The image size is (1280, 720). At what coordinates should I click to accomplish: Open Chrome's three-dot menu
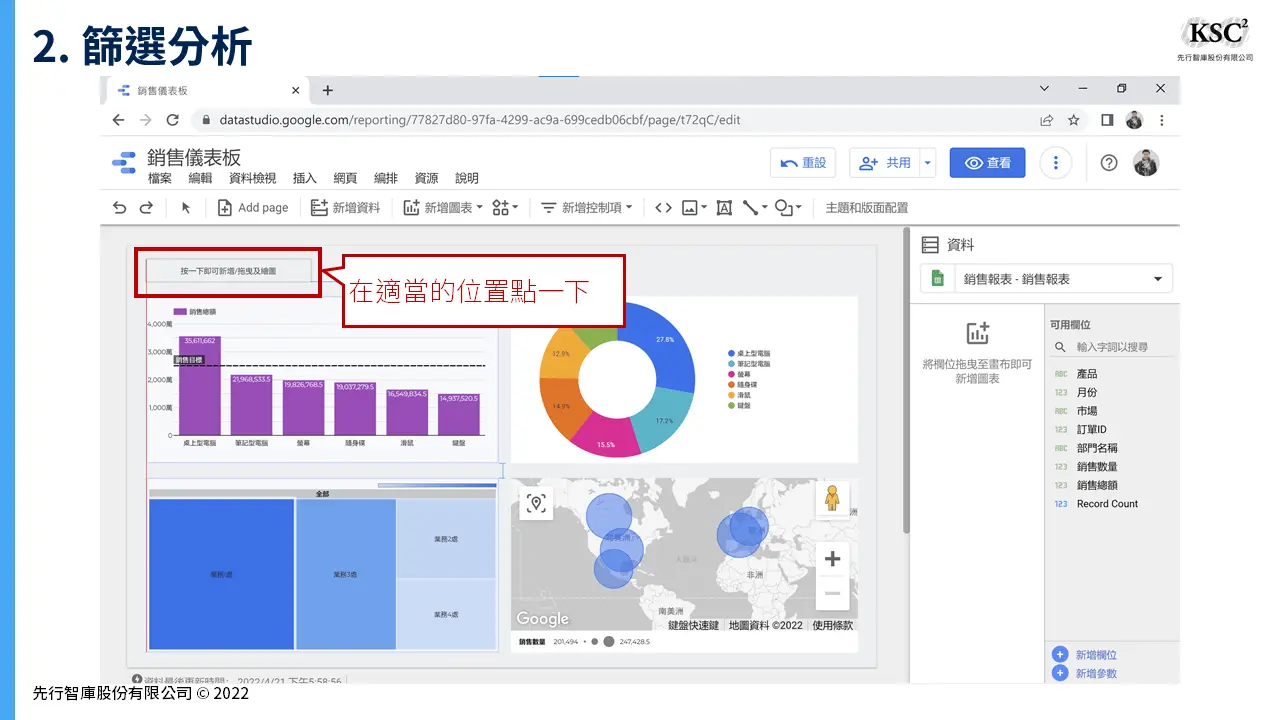coord(1161,120)
